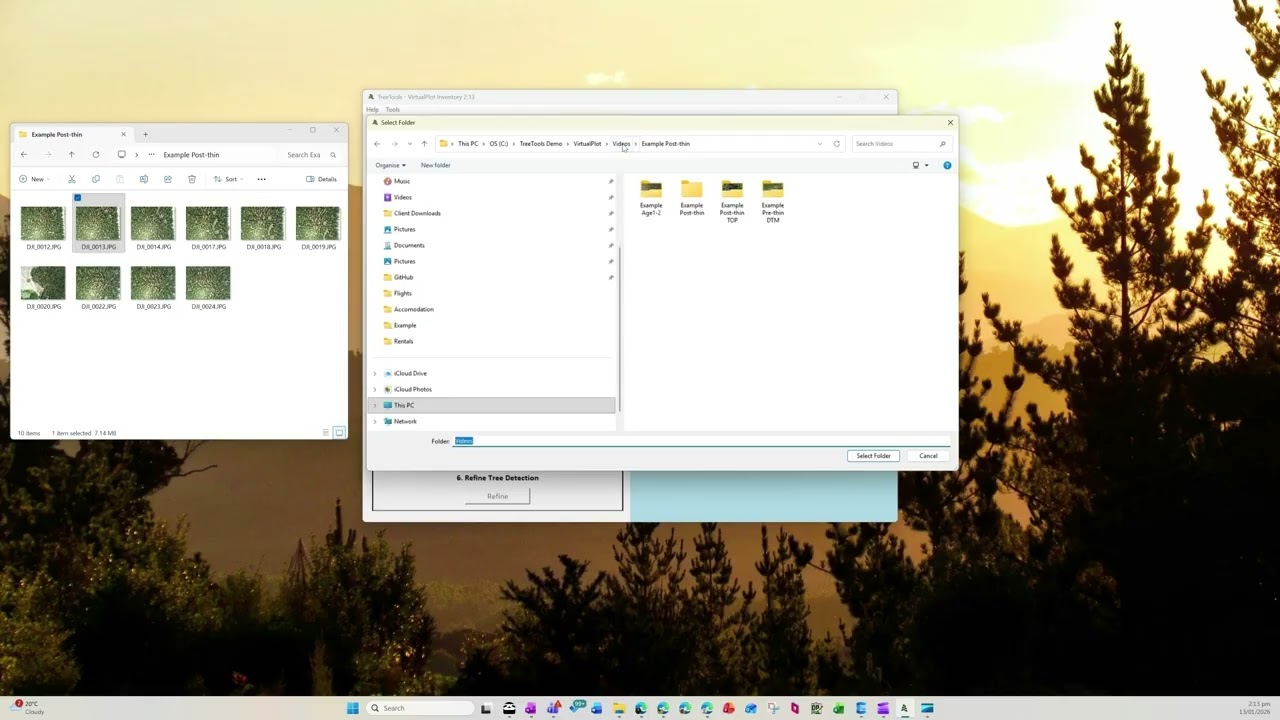Click the Back arrow in Select Folder dialog

pyautogui.click(x=377, y=144)
